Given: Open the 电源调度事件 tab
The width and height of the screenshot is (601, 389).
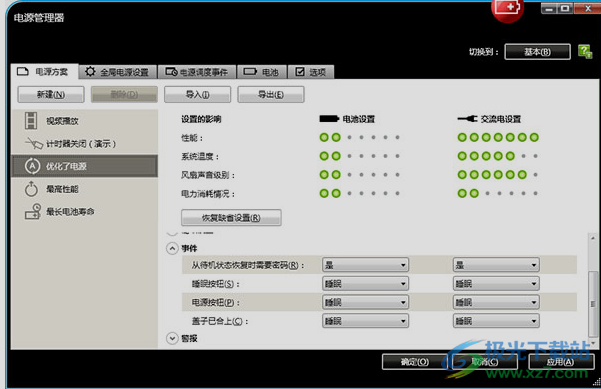Looking at the screenshot, I should point(197,72).
